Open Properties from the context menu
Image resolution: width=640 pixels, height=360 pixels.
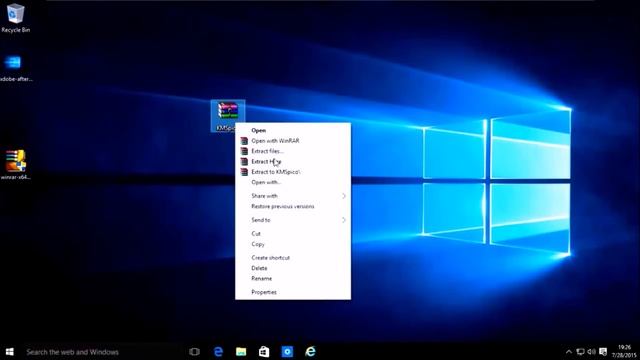coord(264,292)
